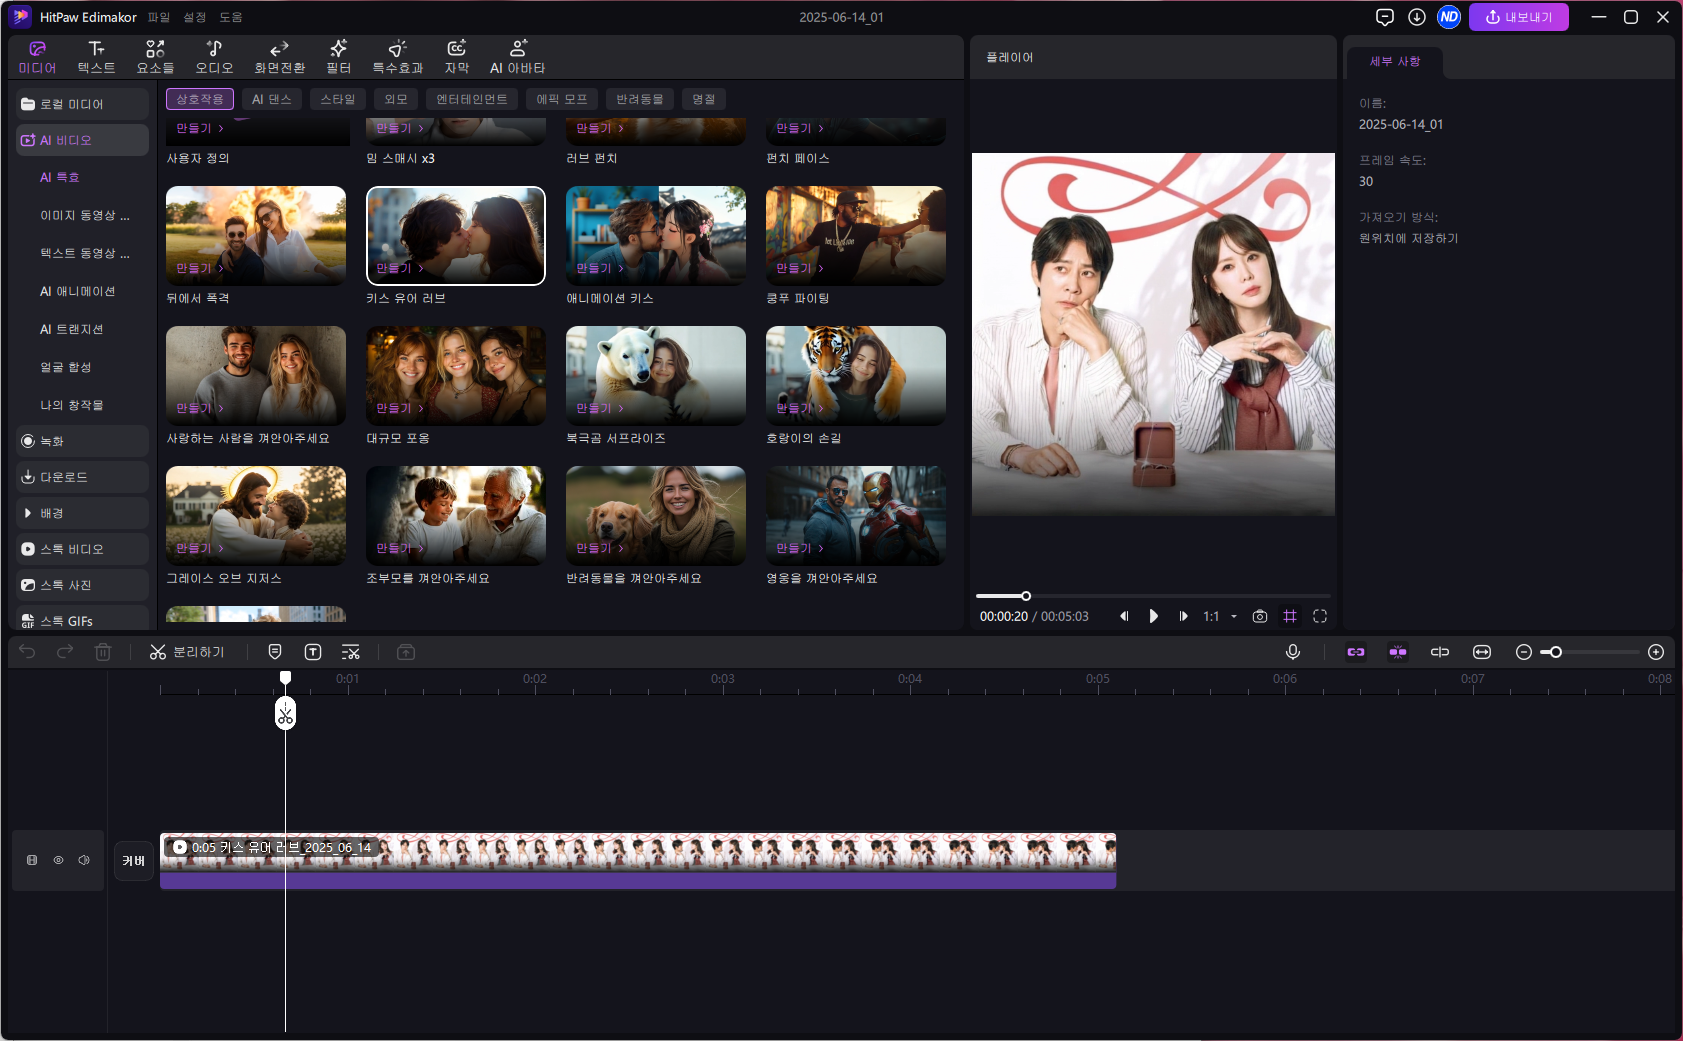The image size is (1683, 1041).
Task: Mute the track with speaker icon
Action: click(84, 860)
